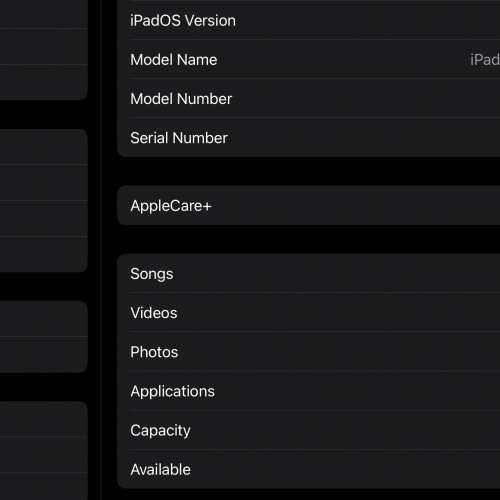Image resolution: width=500 pixels, height=500 pixels.
Task: Tap the Applications count row
Action: coord(309,391)
